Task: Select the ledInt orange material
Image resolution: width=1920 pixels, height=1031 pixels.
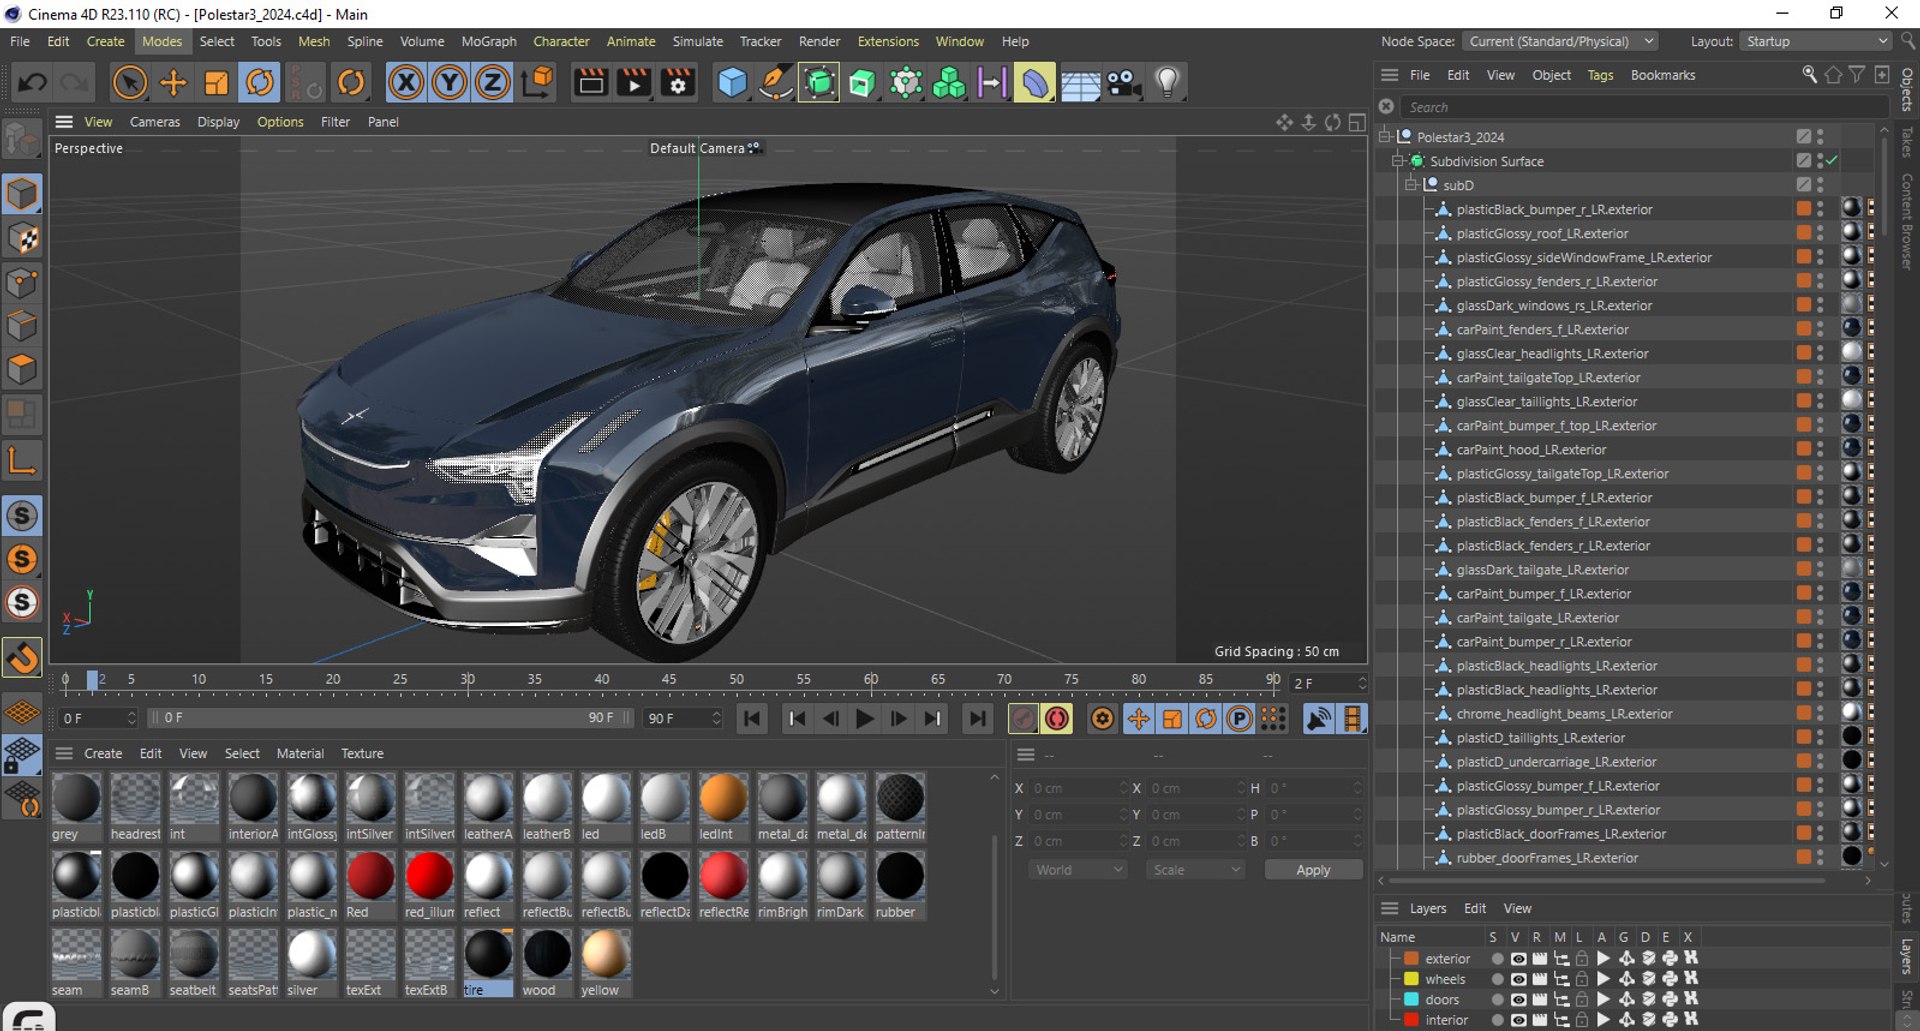Action: (x=723, y=807)
